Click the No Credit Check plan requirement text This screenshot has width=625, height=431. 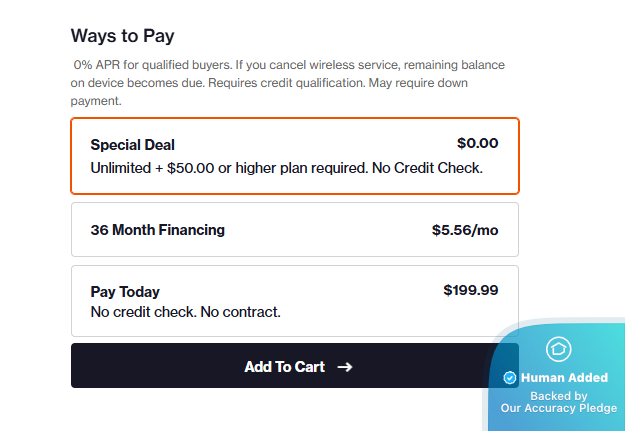(x=286, y=168)
